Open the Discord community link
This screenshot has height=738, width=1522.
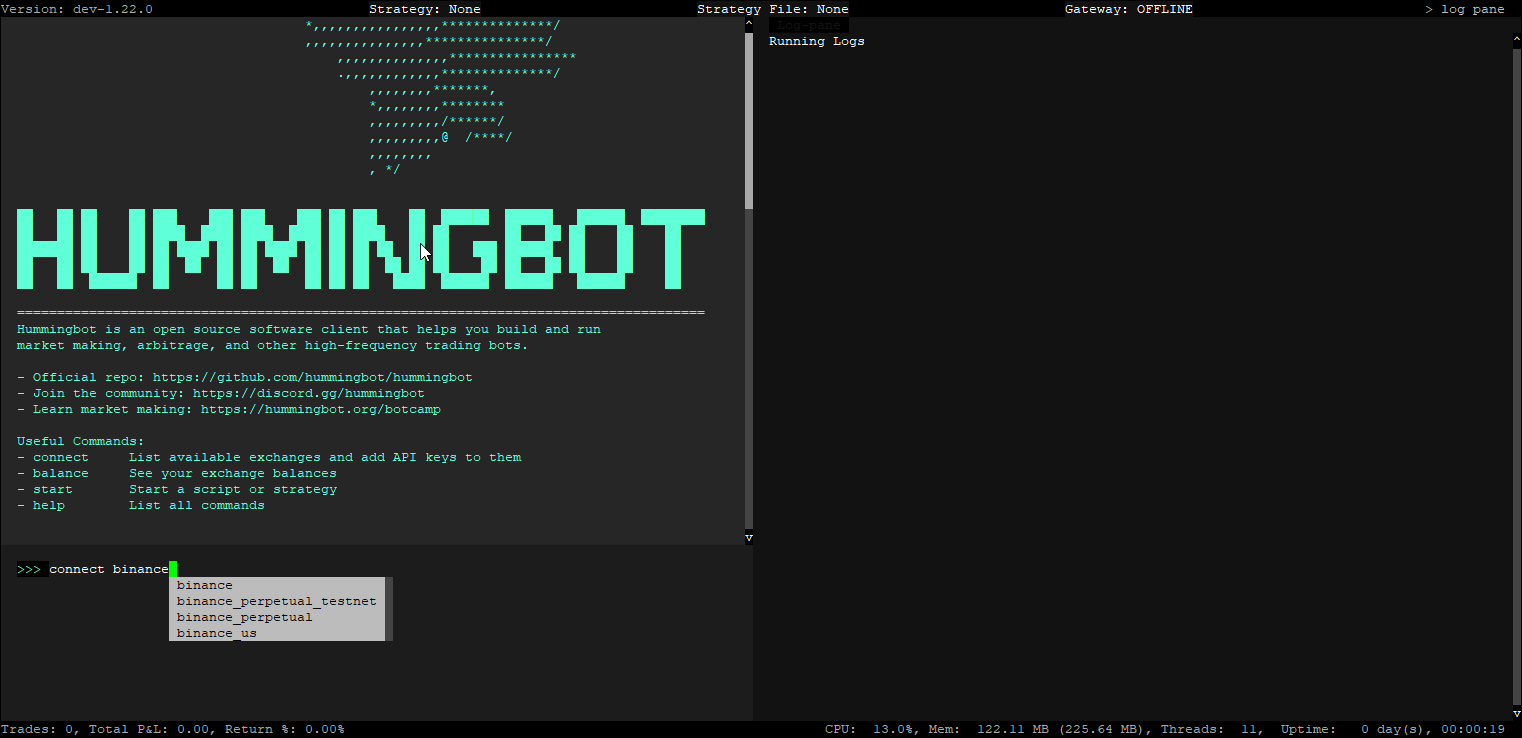coord(308,393)
